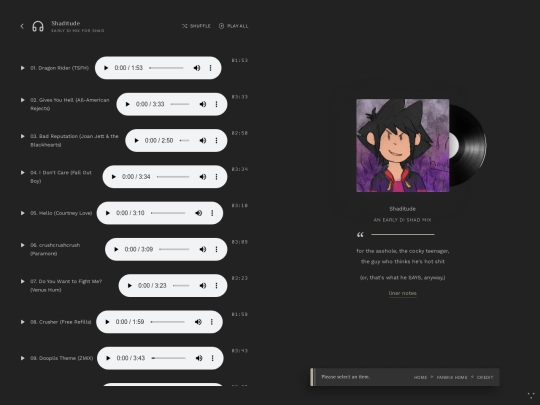Viewport: 540px width, 405px height.
Task: Open more options on I Don't Care player
Action: [216, 177]
